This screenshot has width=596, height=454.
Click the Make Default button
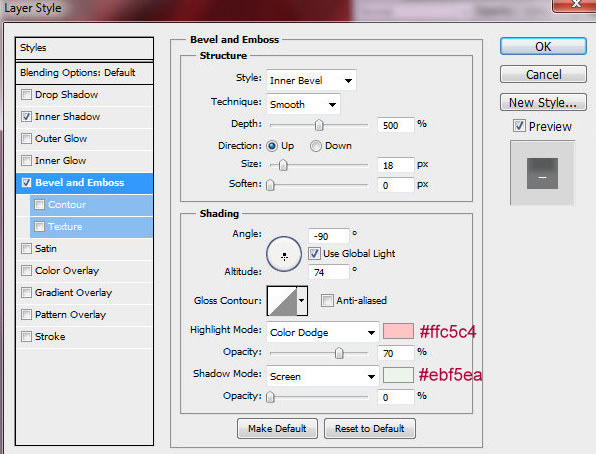tap(277, 429)
